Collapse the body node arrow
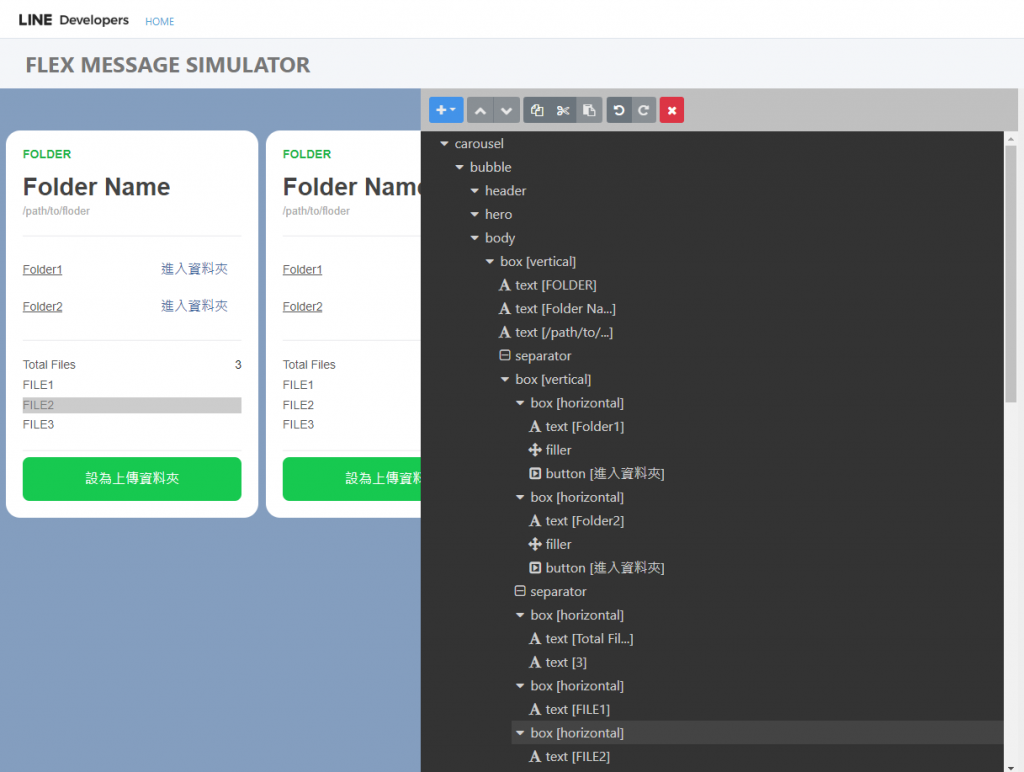Screen dimensions: 1024x772 [475, 238]
